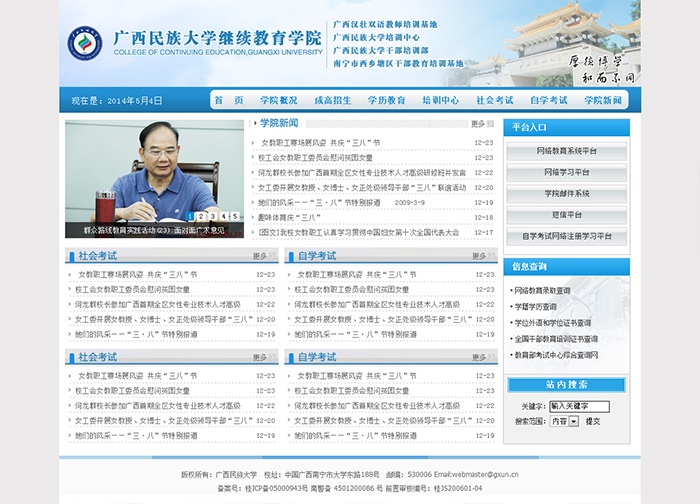Open 学院新闻 in the top navigation bar
Screen dimensions: 700x504
[603, 100]
